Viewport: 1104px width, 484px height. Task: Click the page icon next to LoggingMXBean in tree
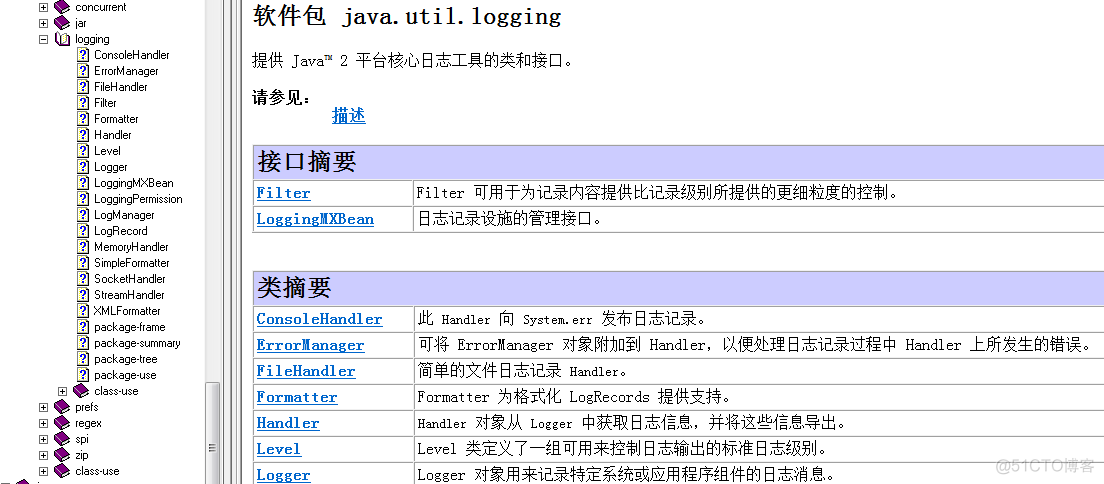point(82,183)
